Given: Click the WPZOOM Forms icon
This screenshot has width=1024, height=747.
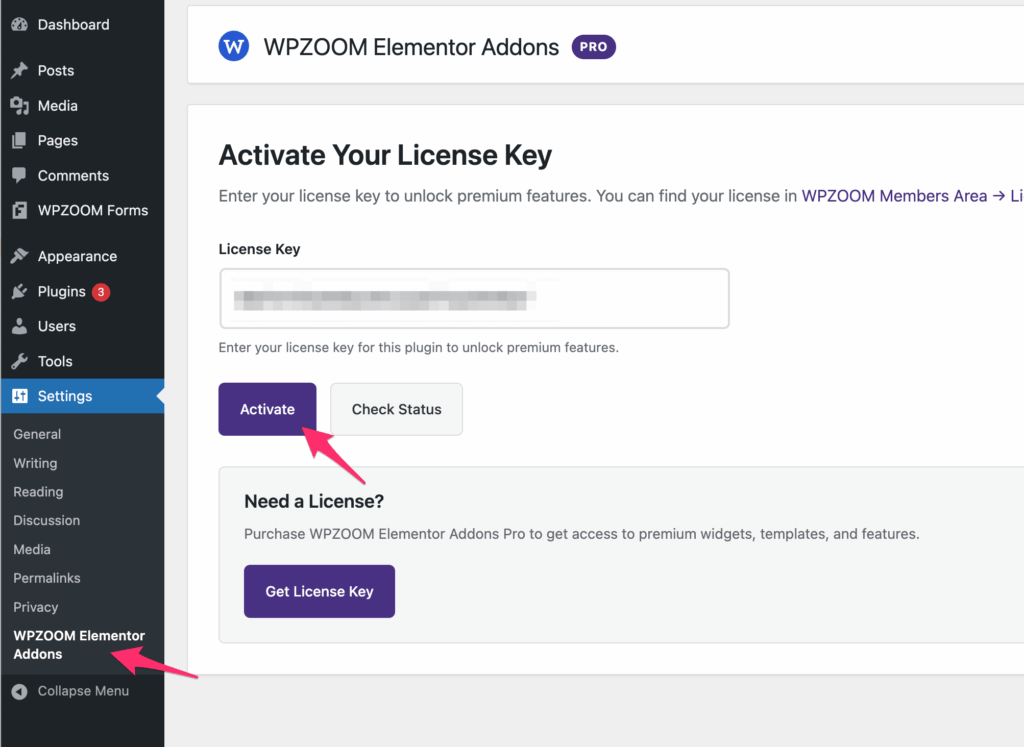Looking at the screenshot, I should (x=20, y=210).
